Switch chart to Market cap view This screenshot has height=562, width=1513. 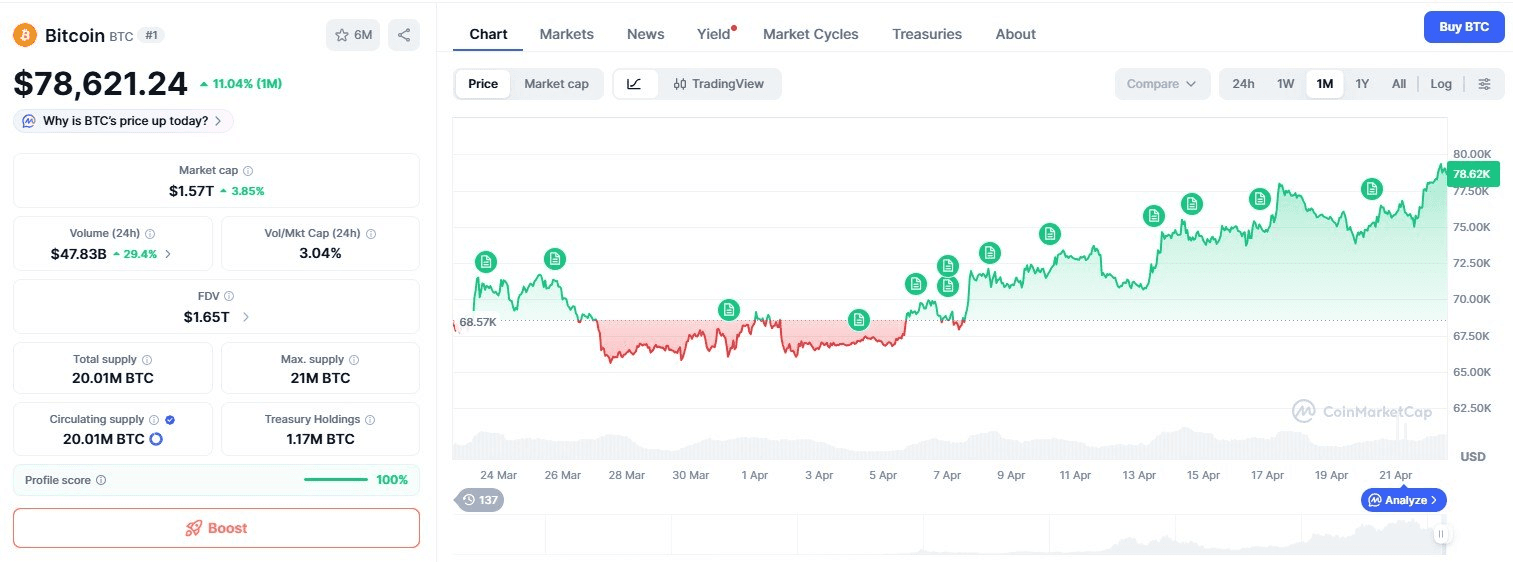556,84
